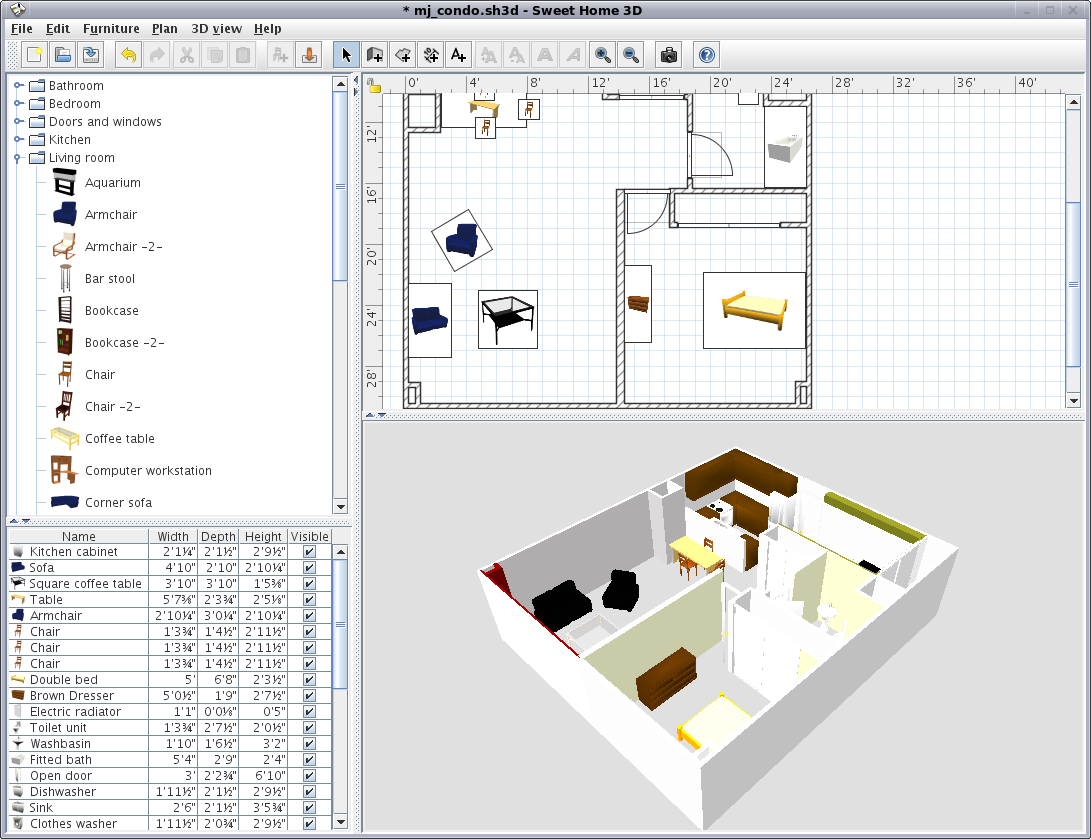Select Corner sofa in the catalog
The image size is (1091, 839).
(118, 503)
